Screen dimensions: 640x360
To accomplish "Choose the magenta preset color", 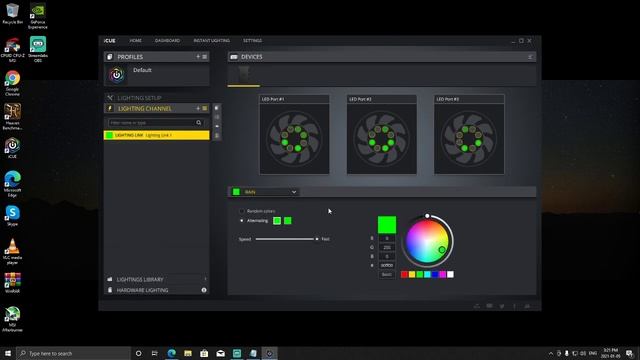I will [443, 274].
